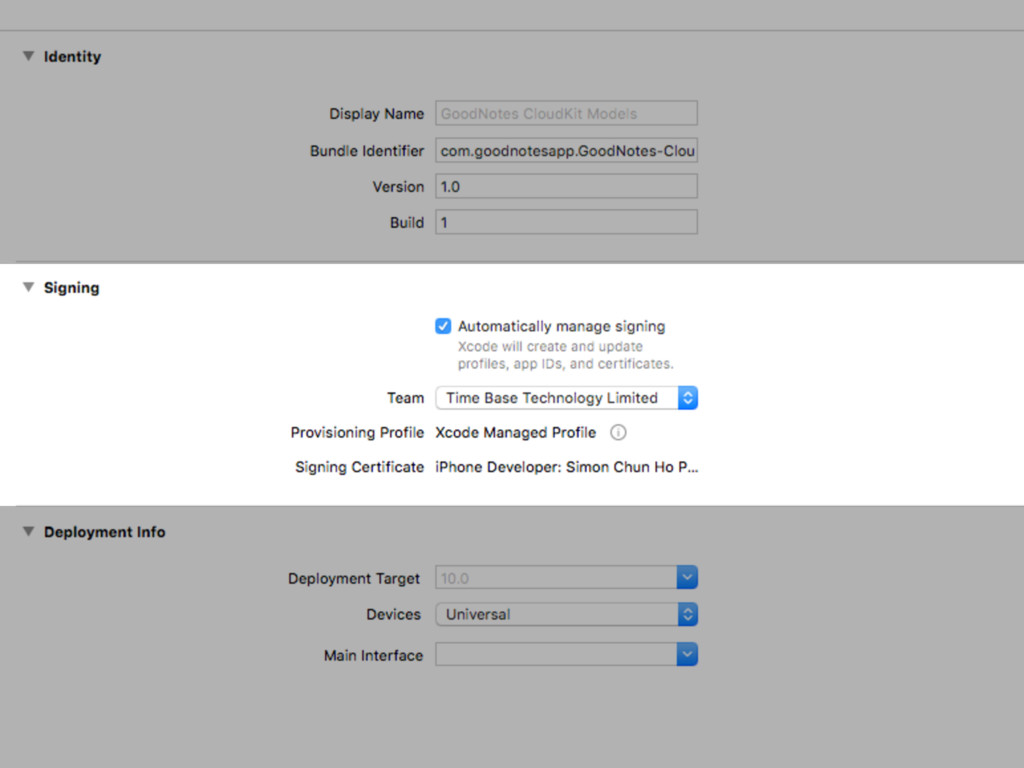The height and width of the screenshot is (768, 1024).
Task: Click the Display Name field
Action: click(566, 113)
